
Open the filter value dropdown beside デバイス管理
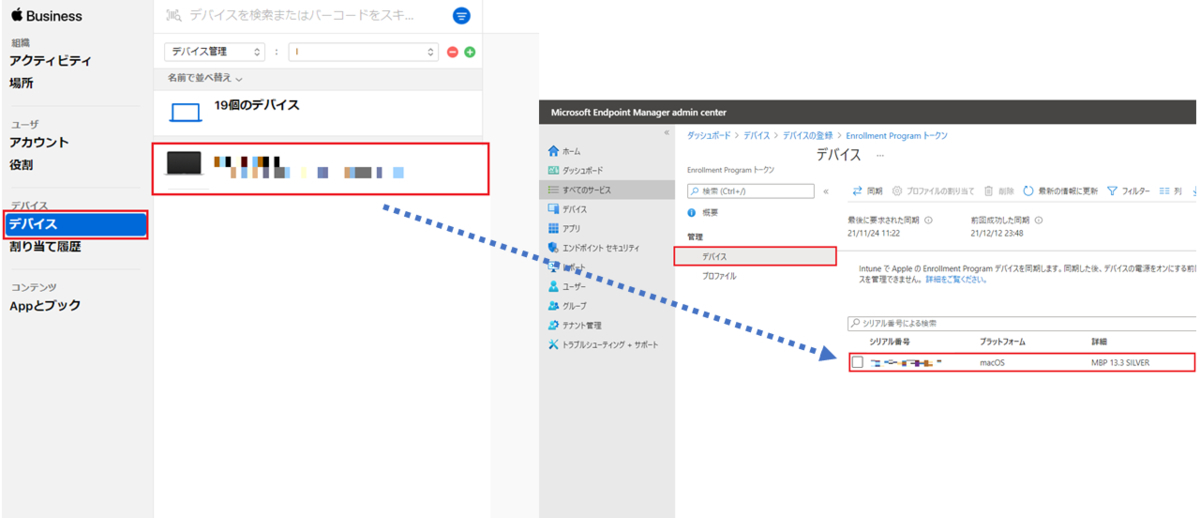click(x=364, y=52)
